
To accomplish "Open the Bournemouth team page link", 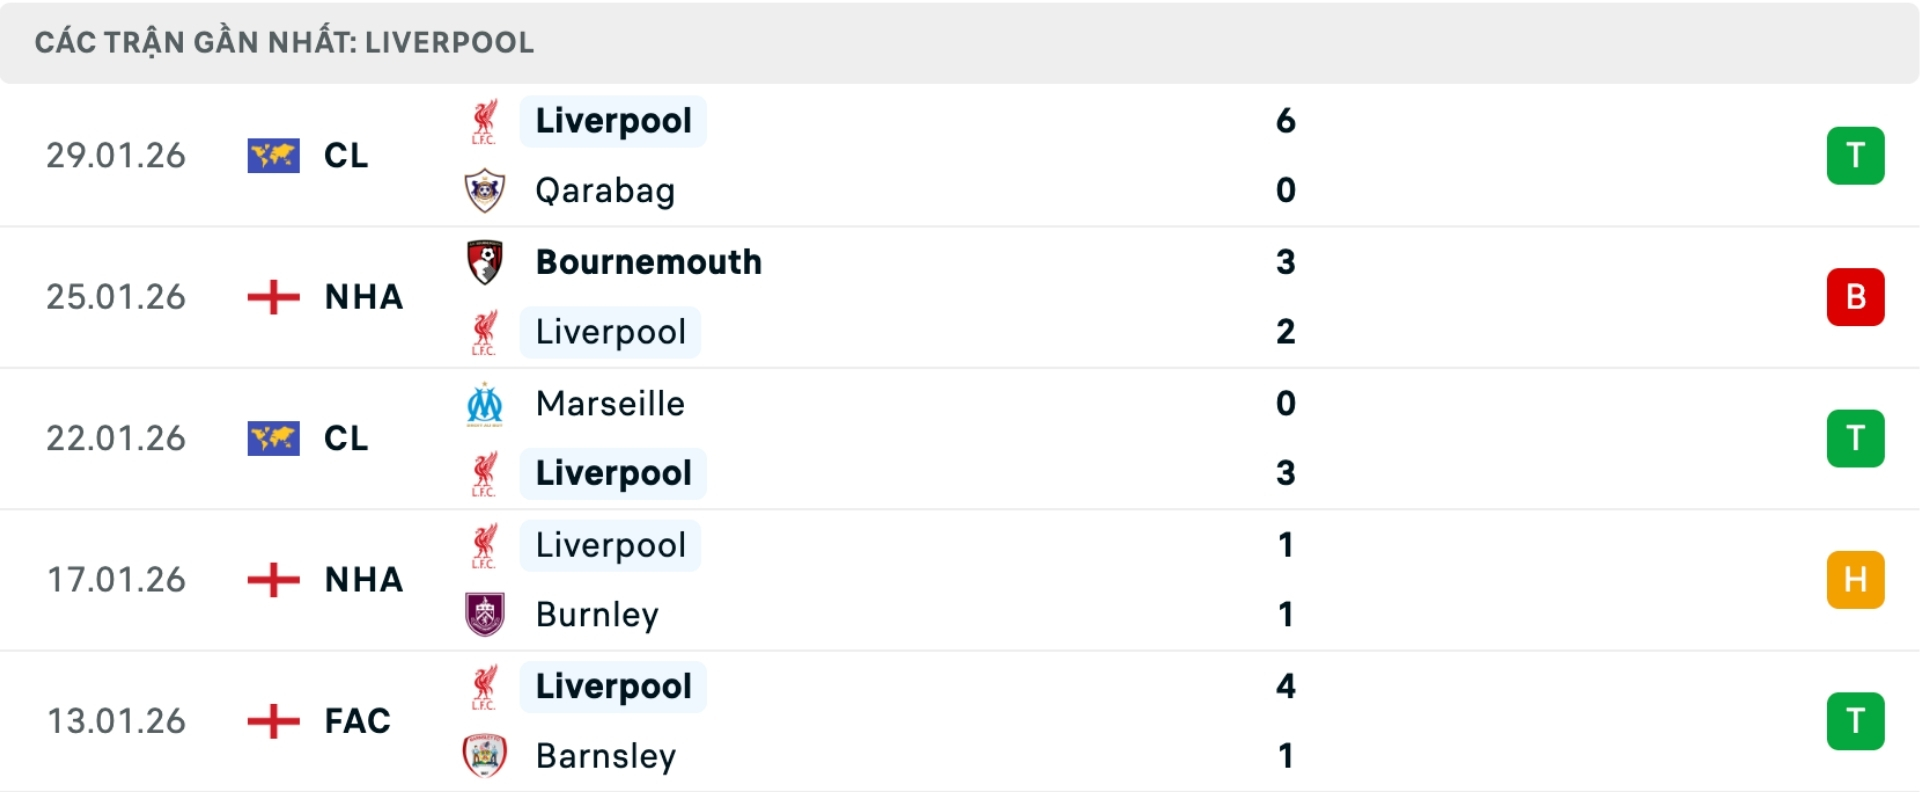I will click(x=648, y=262).
